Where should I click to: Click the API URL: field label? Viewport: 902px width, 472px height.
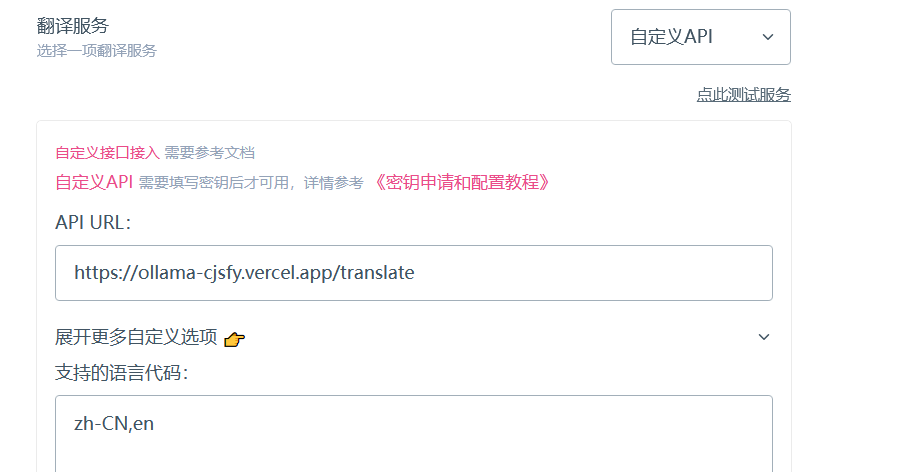[93, 222]
